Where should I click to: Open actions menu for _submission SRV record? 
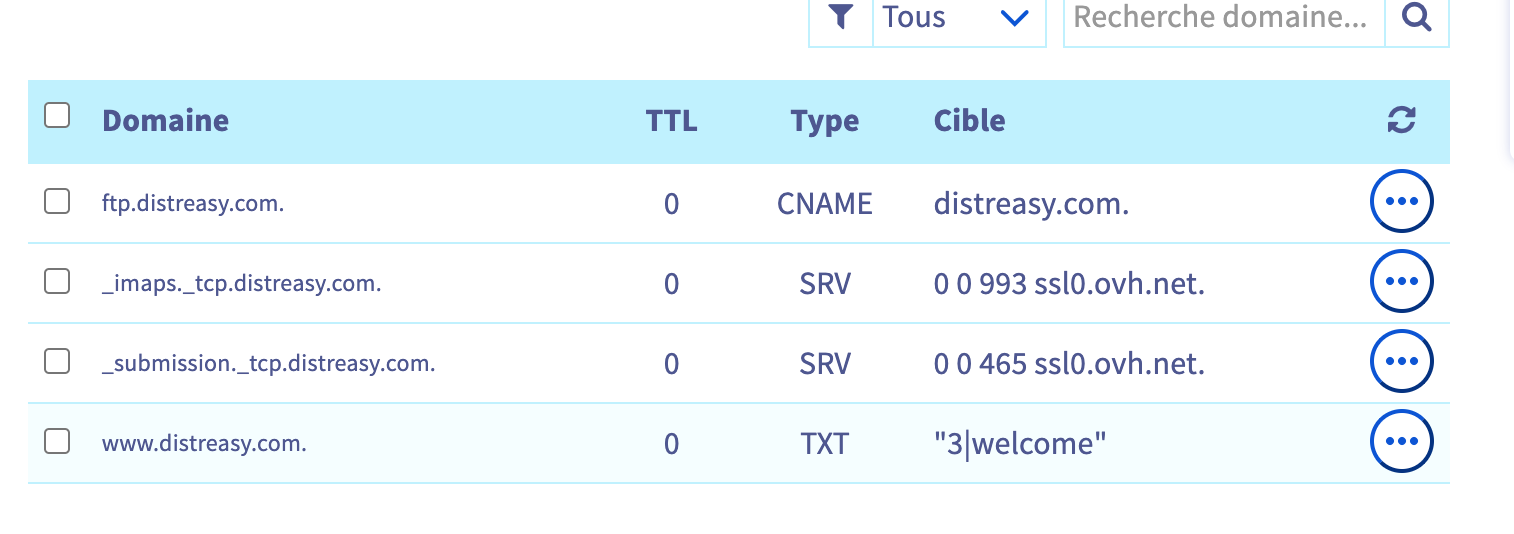(1401, 362)
